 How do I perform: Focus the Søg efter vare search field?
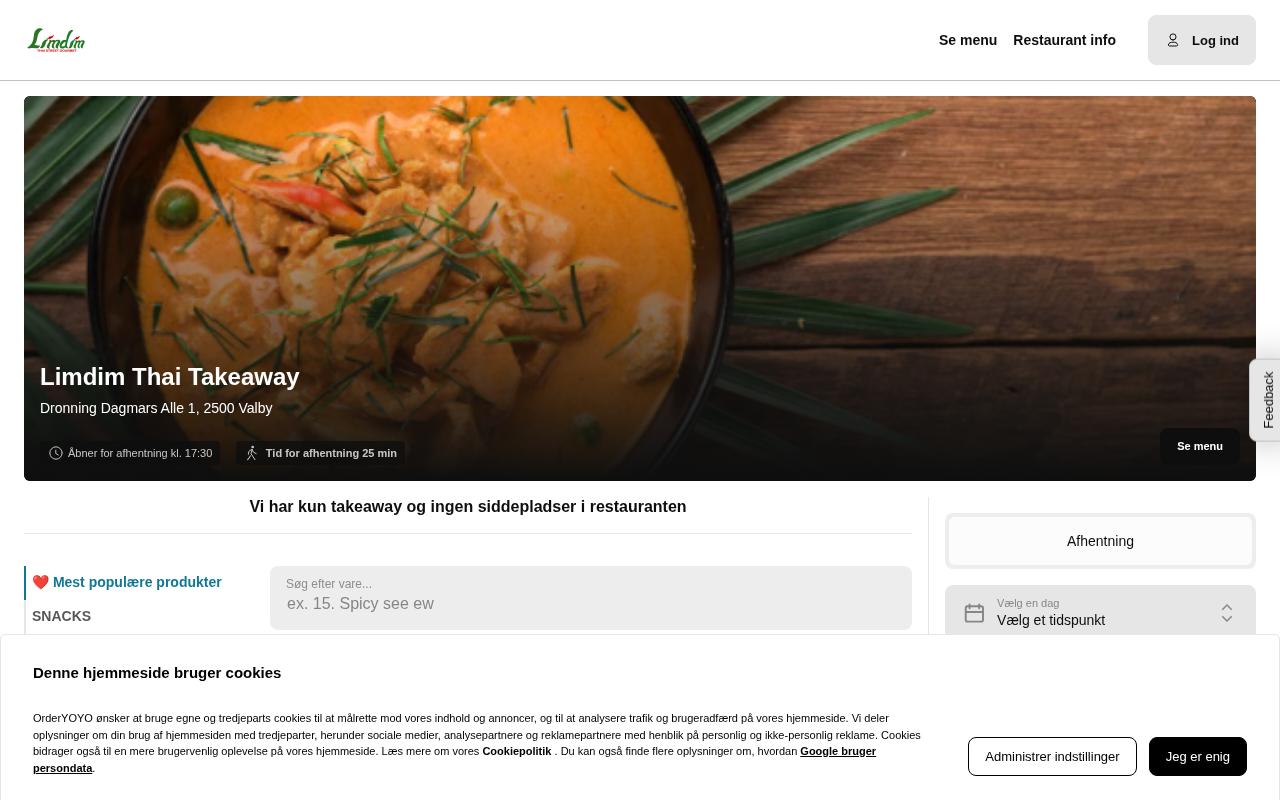click(x=591, y=598)
